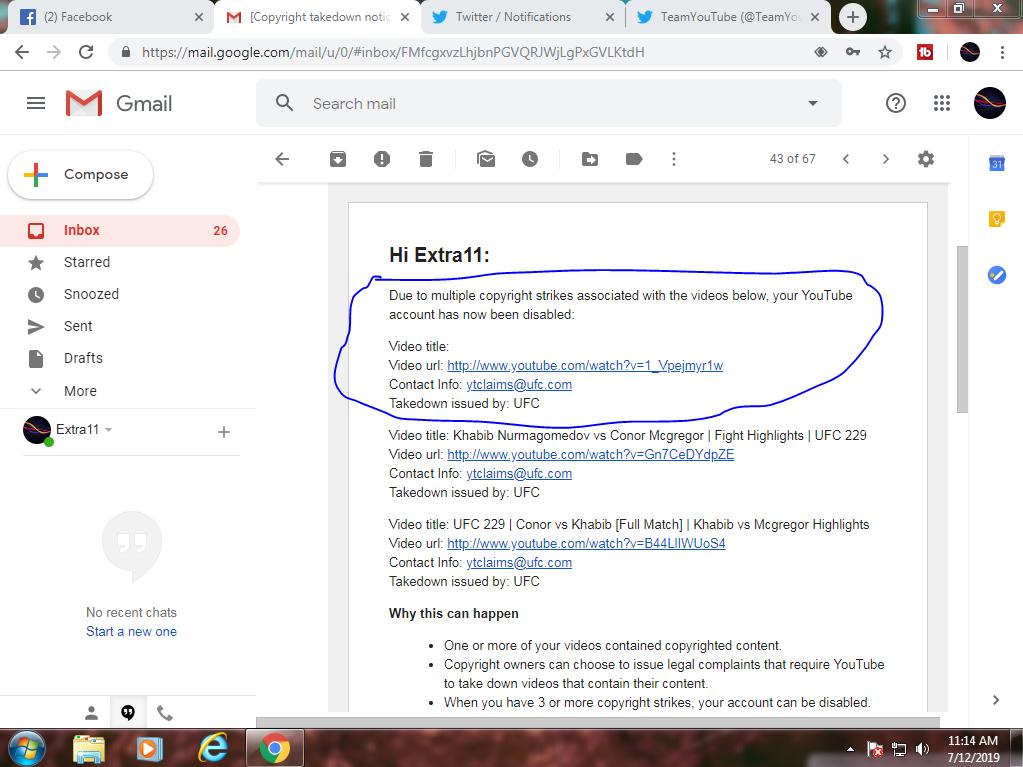Open the Labels icon

(634, 159)
